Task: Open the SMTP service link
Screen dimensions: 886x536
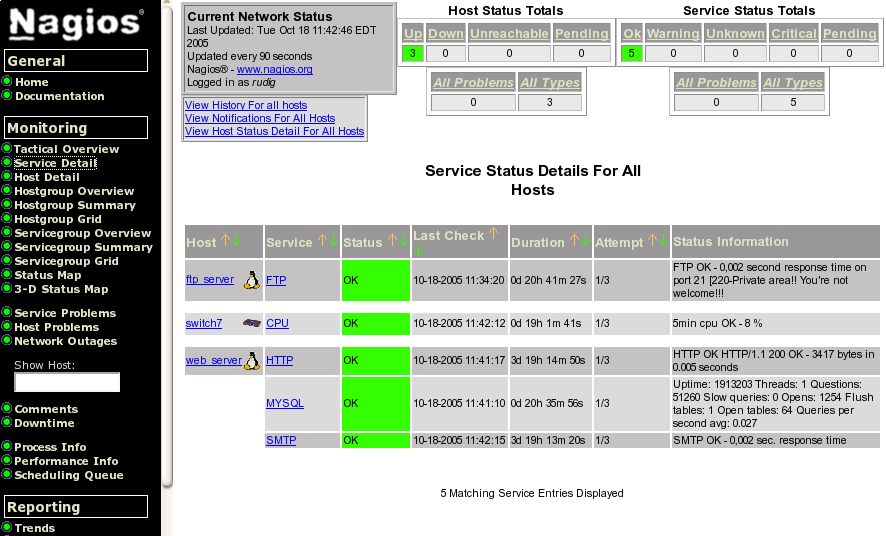Action: (x=281, y=440)
